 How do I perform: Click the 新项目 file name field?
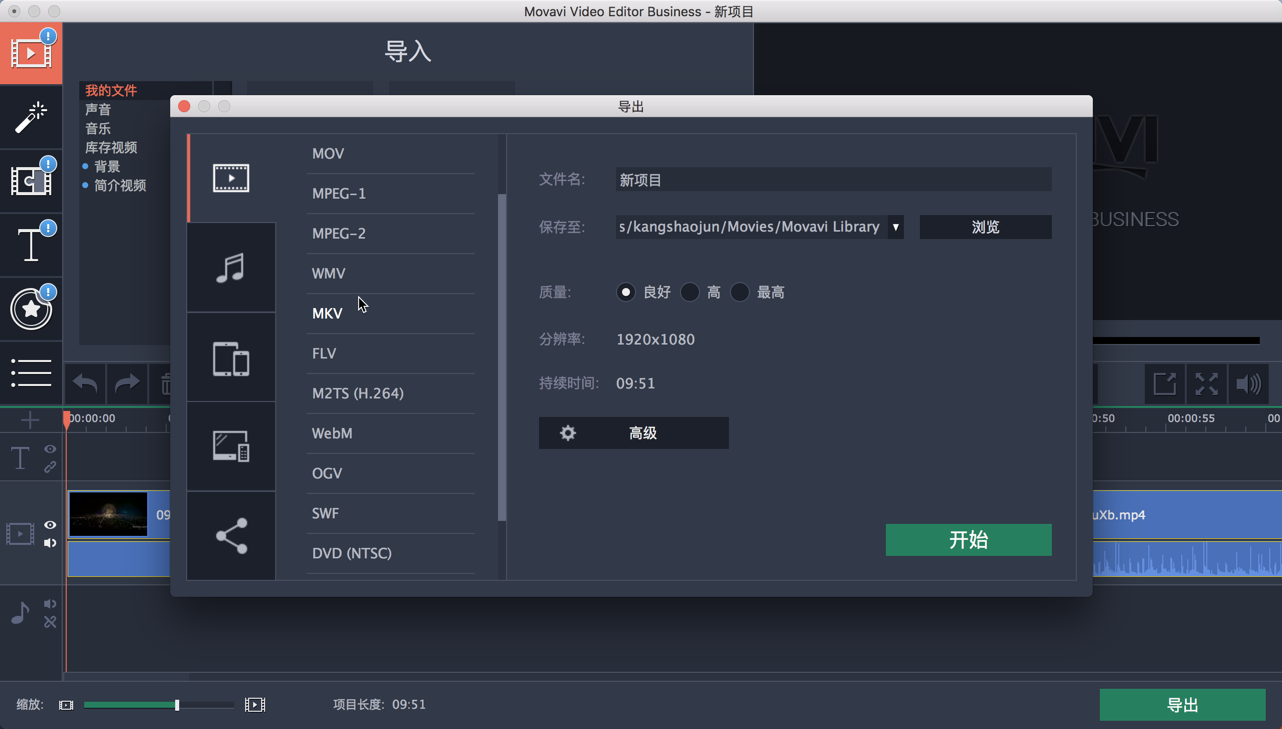[x=833, y=179]
